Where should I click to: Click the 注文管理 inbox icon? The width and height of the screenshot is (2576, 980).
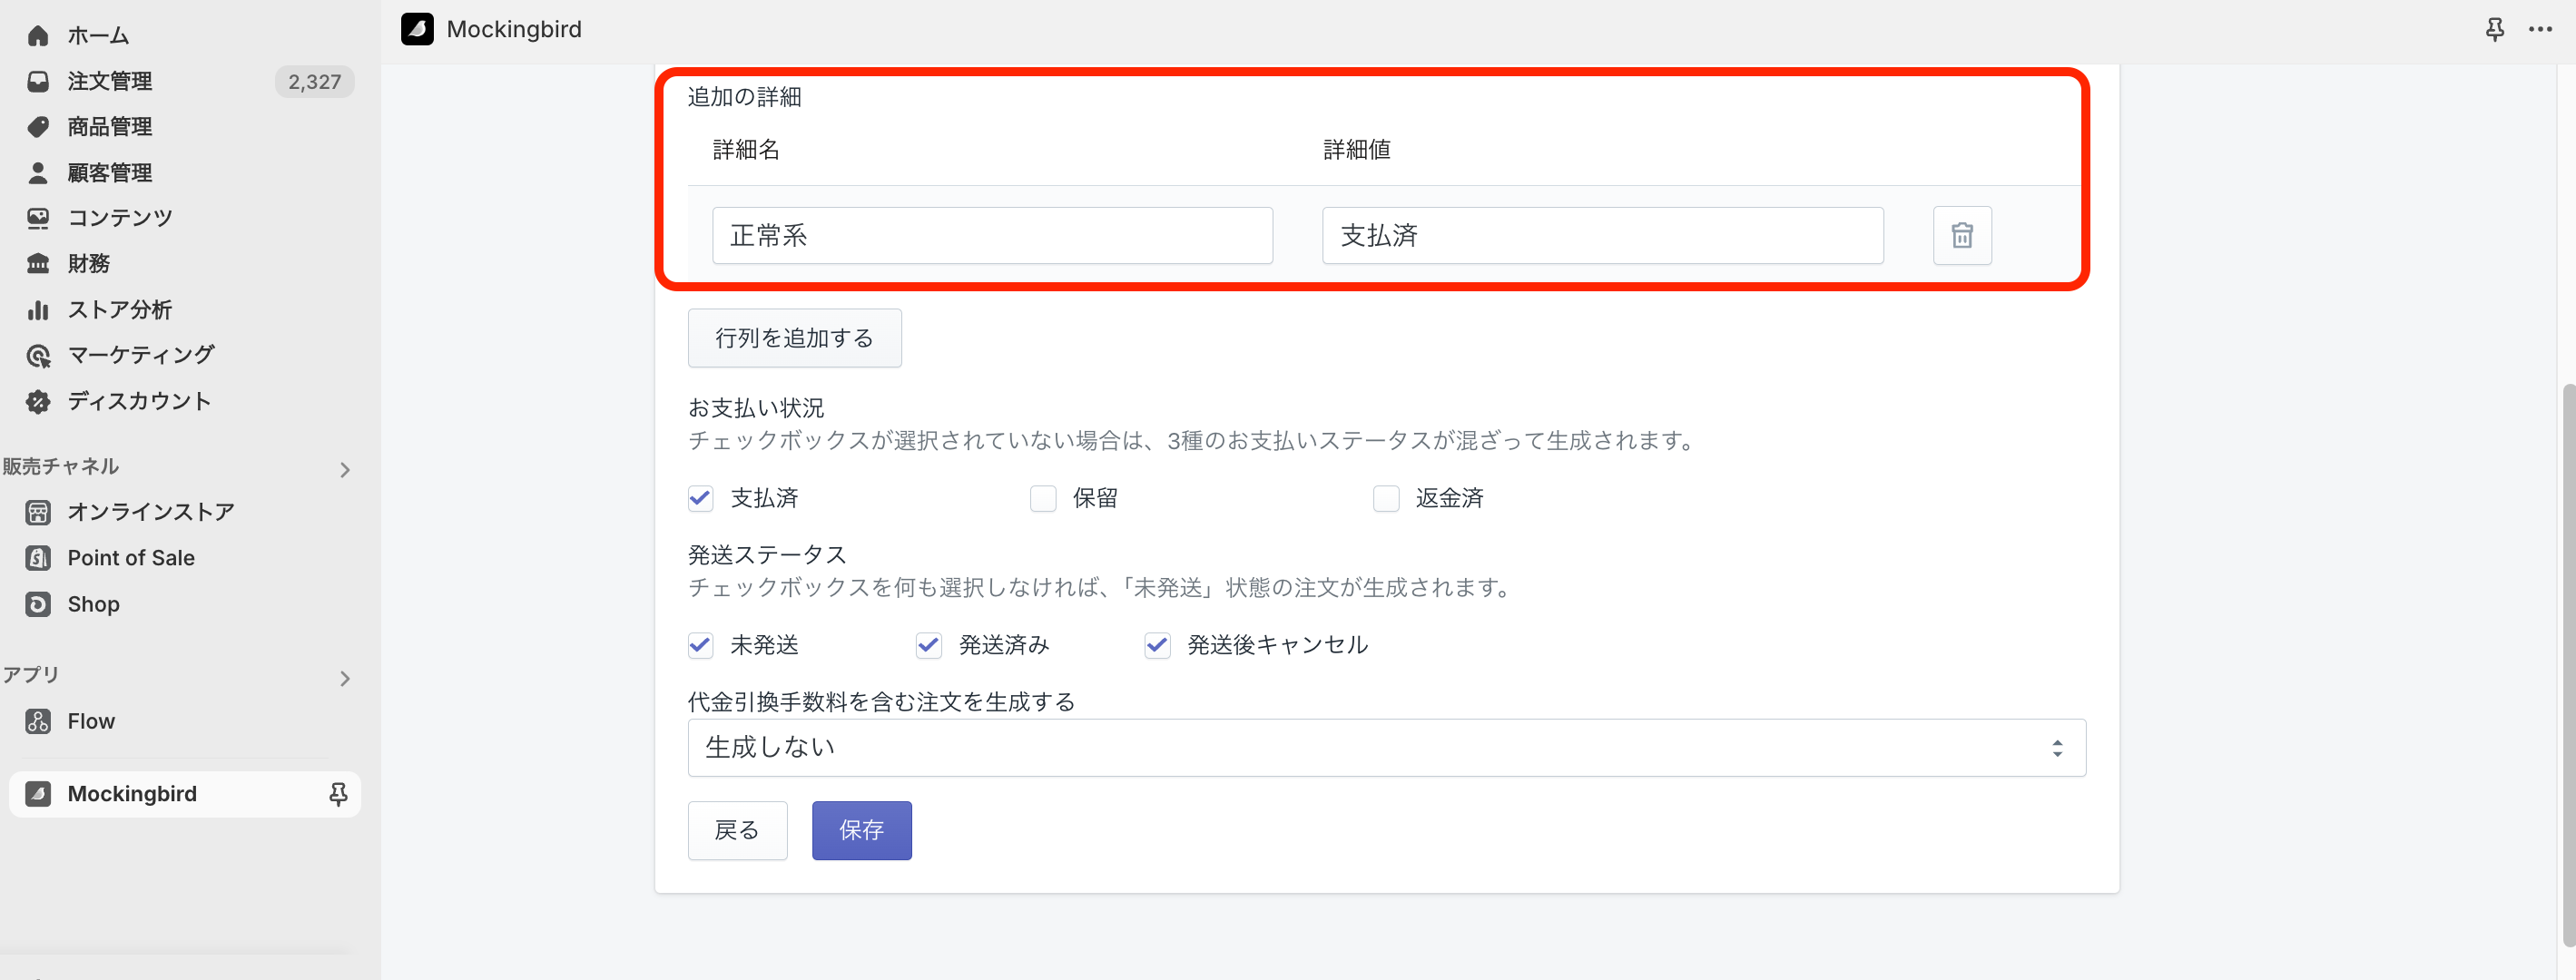tap(38, 82)
